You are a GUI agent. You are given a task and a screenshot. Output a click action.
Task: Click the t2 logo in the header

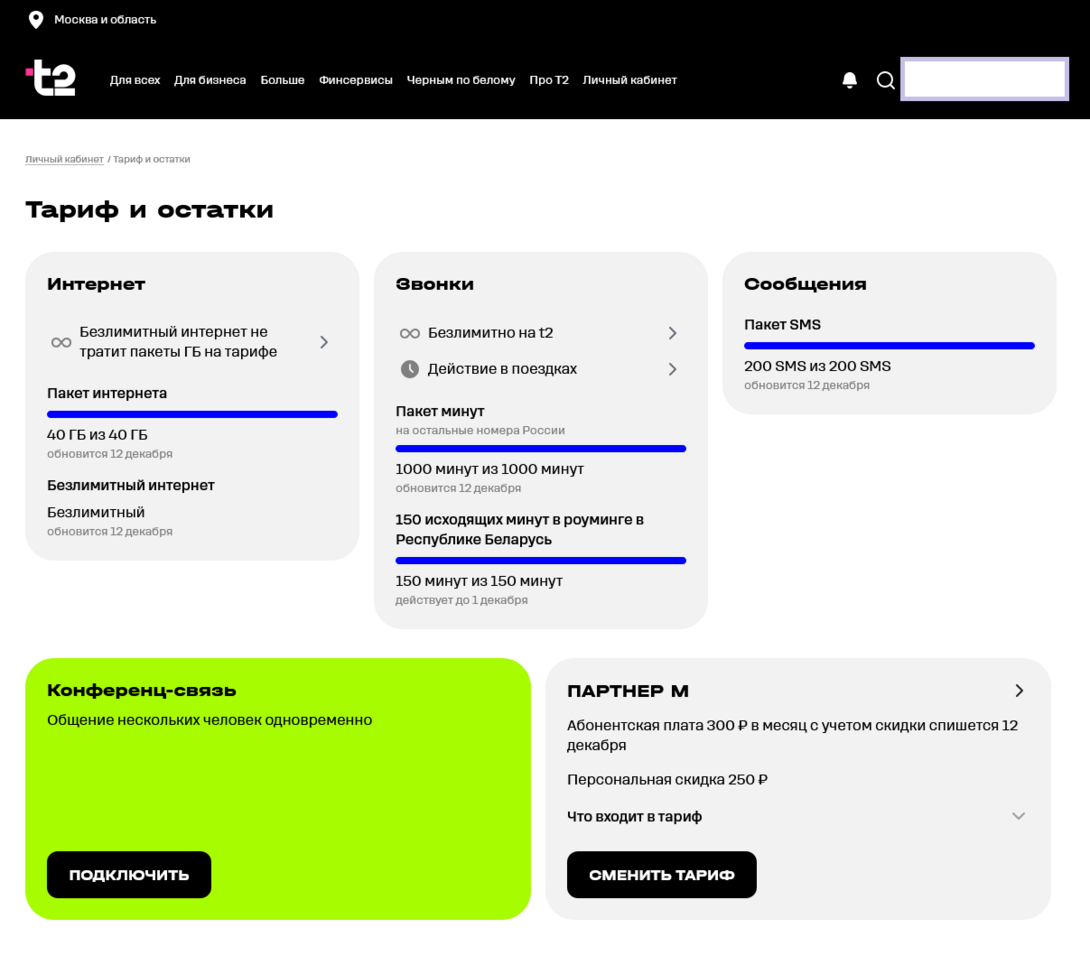tap(50, 79)
